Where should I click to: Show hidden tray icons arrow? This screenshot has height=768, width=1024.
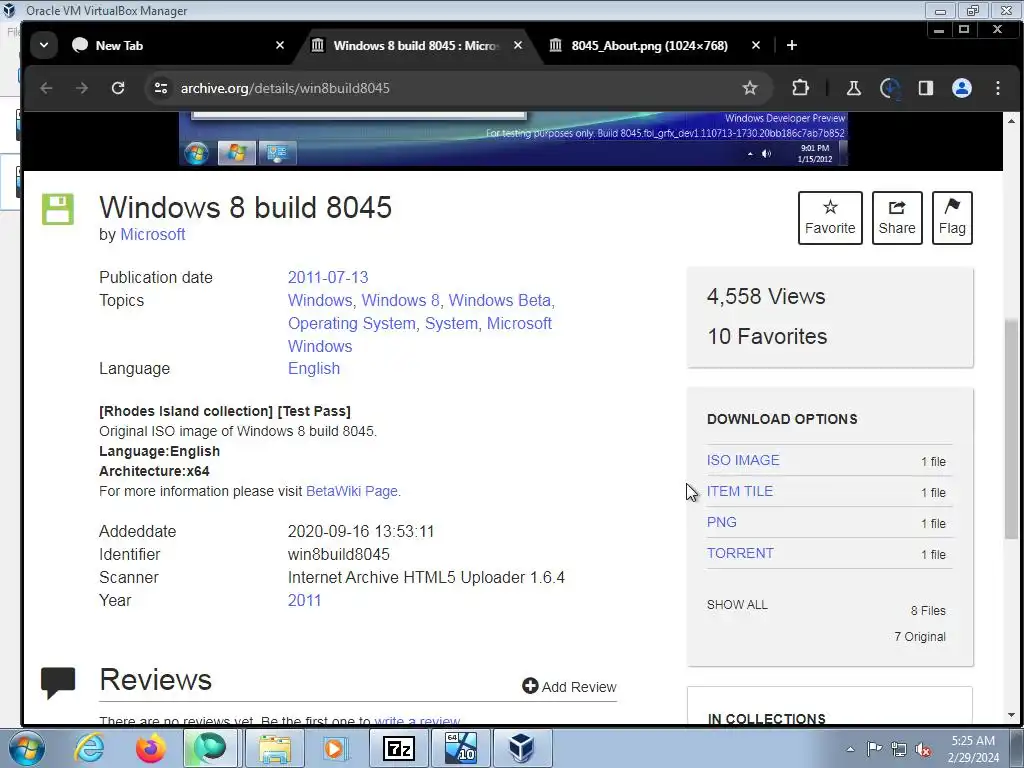click(850, 749)
